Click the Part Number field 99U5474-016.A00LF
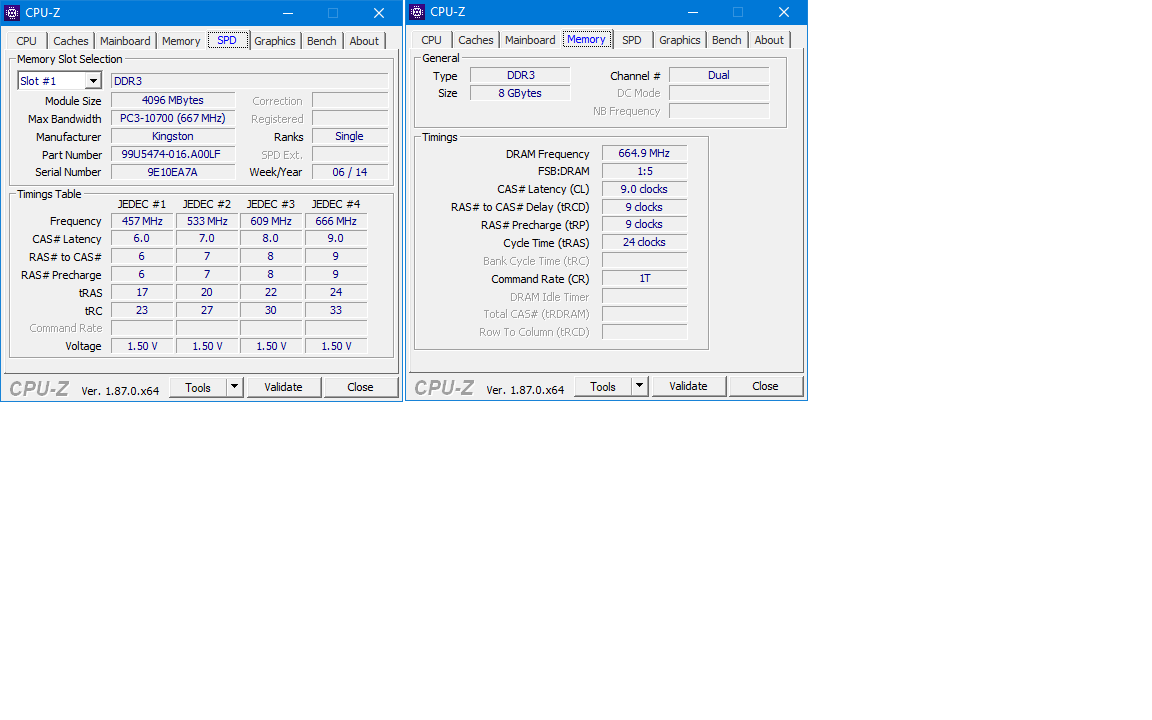This screenshot has height=720, width=1152. point(172,155)
